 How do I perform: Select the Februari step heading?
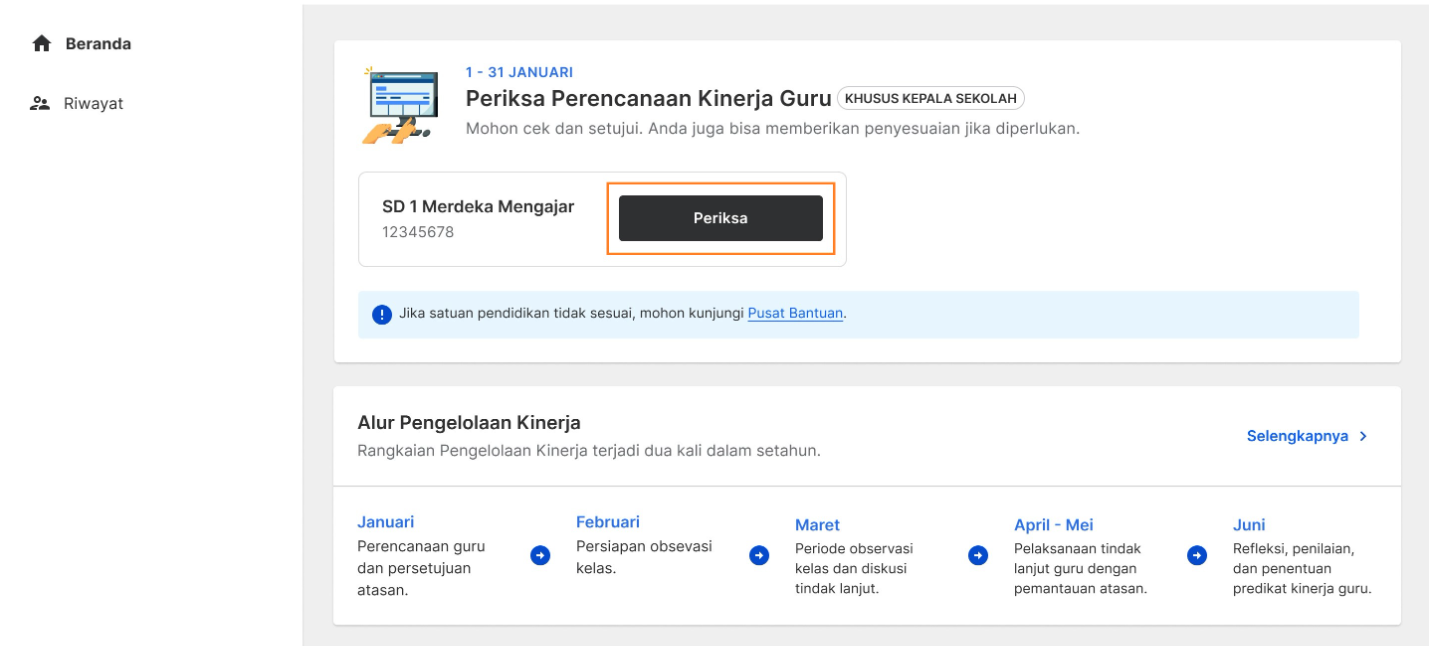pos(607,522)
